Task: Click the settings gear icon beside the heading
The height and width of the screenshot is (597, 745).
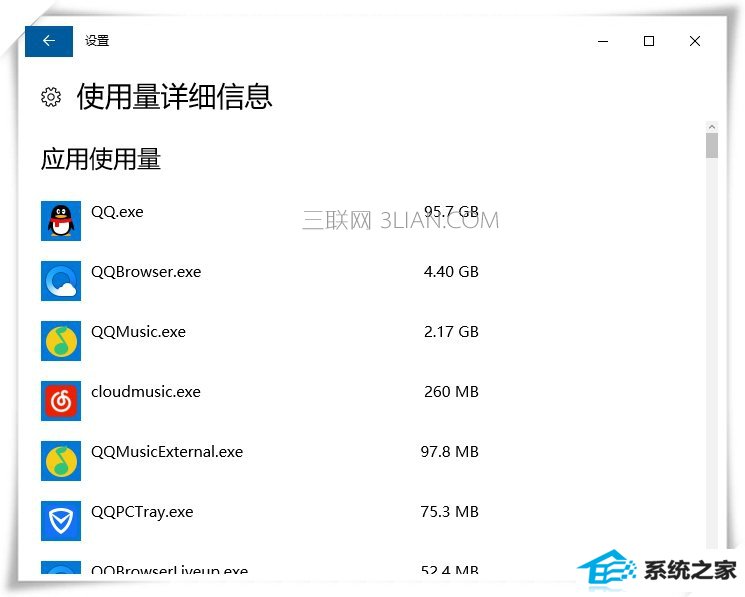Action: [51, 97]
